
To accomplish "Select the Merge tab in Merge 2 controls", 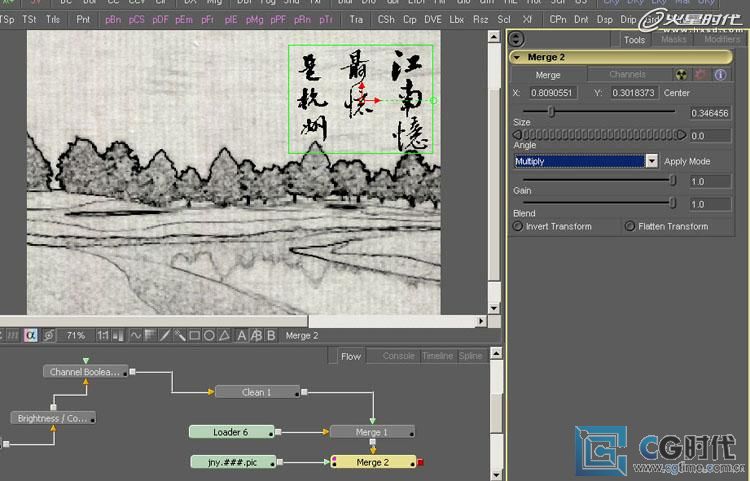I will pos(548,75).
